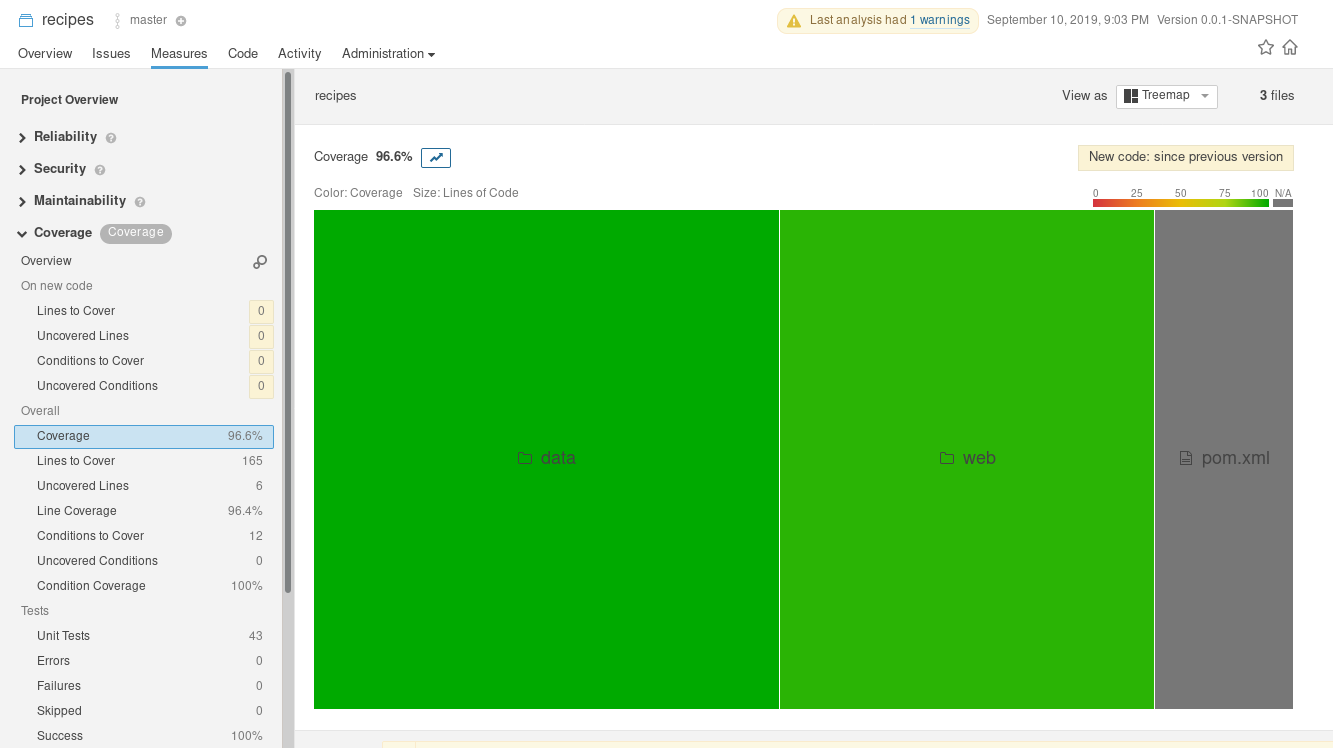Screen dimensions: 1333x748
Task: Select overall Lines to Cover 165
Action: pos(144,461)
